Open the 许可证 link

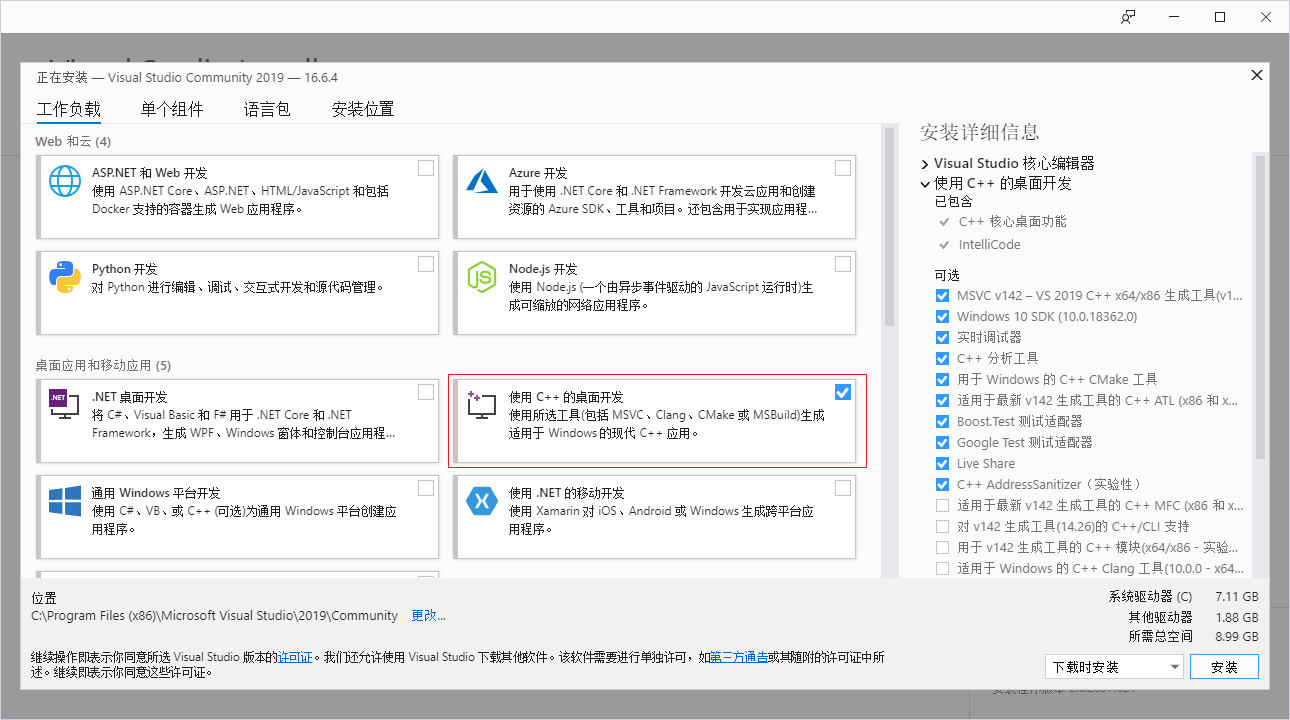click(x=295, y=657)
